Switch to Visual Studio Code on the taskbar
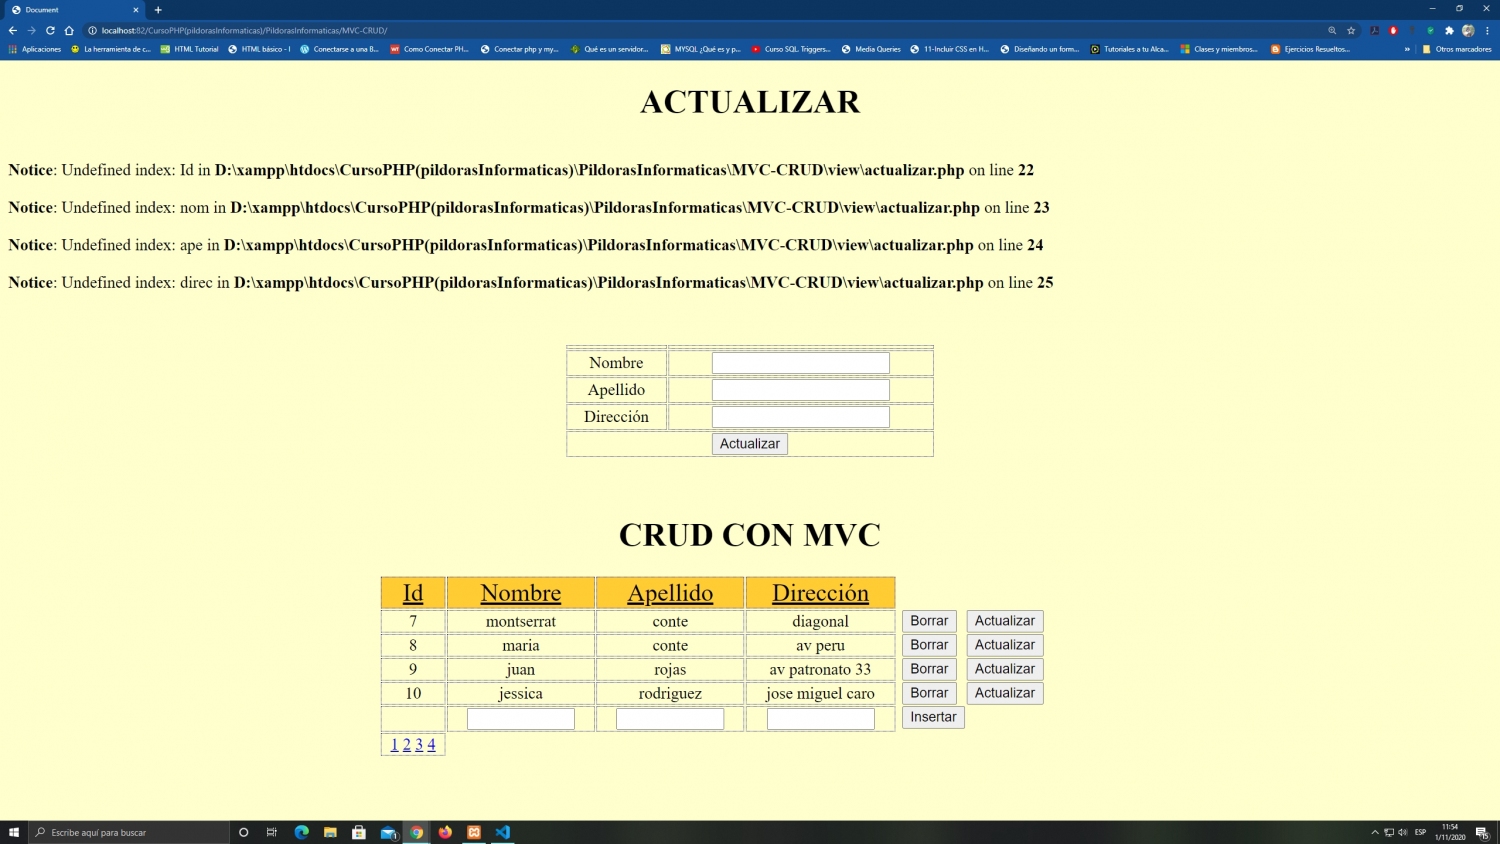 point(503,832)
